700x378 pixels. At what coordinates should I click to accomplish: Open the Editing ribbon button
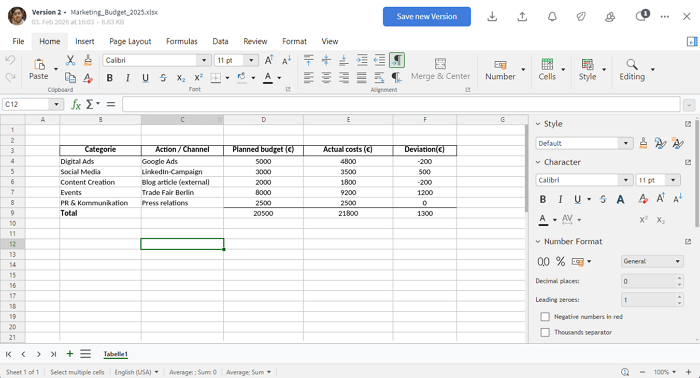(632, 69)
